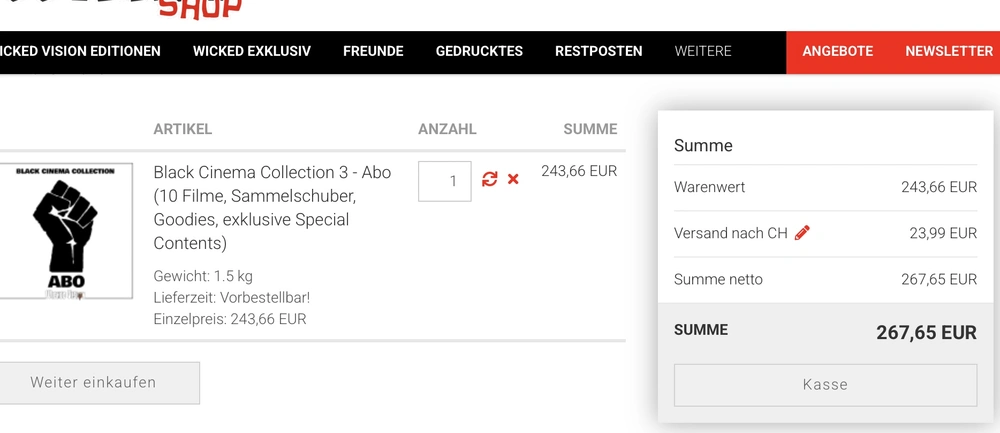Screen dimensions: 1000x433
Task: Expand the WEITERE navigation menu
Action: 703,51
